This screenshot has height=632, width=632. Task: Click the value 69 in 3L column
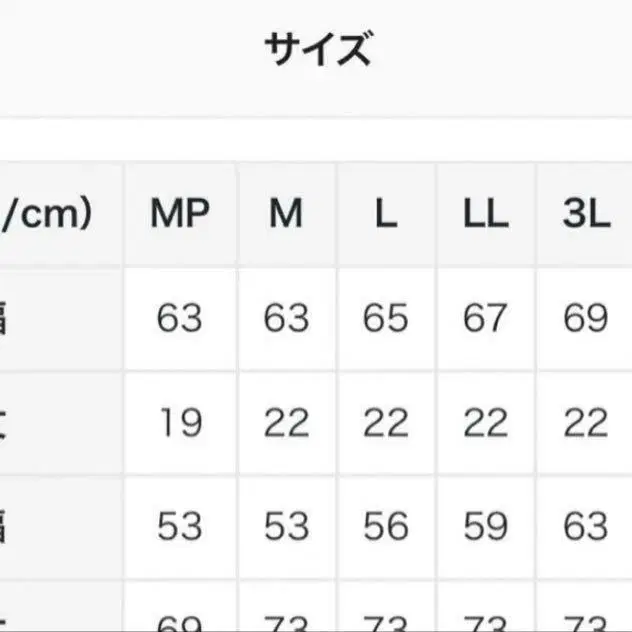coord(586,318)
